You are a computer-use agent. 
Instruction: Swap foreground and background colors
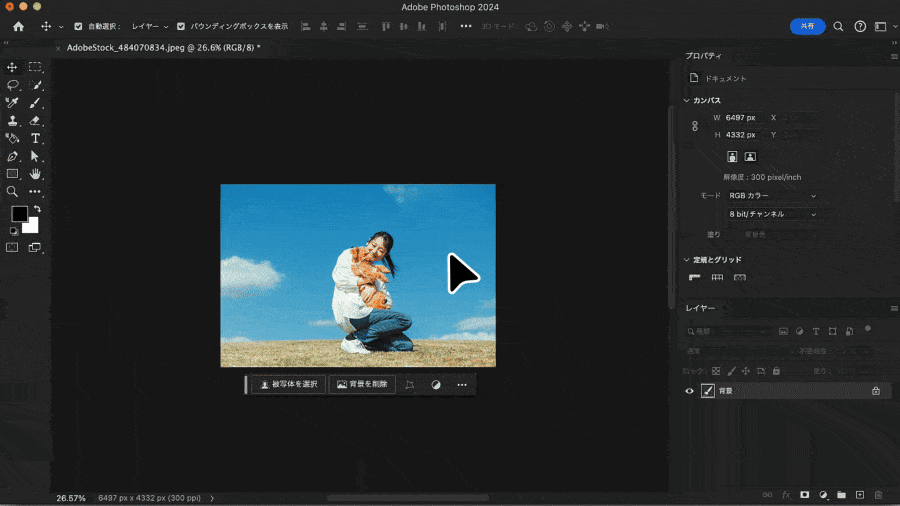37,209
